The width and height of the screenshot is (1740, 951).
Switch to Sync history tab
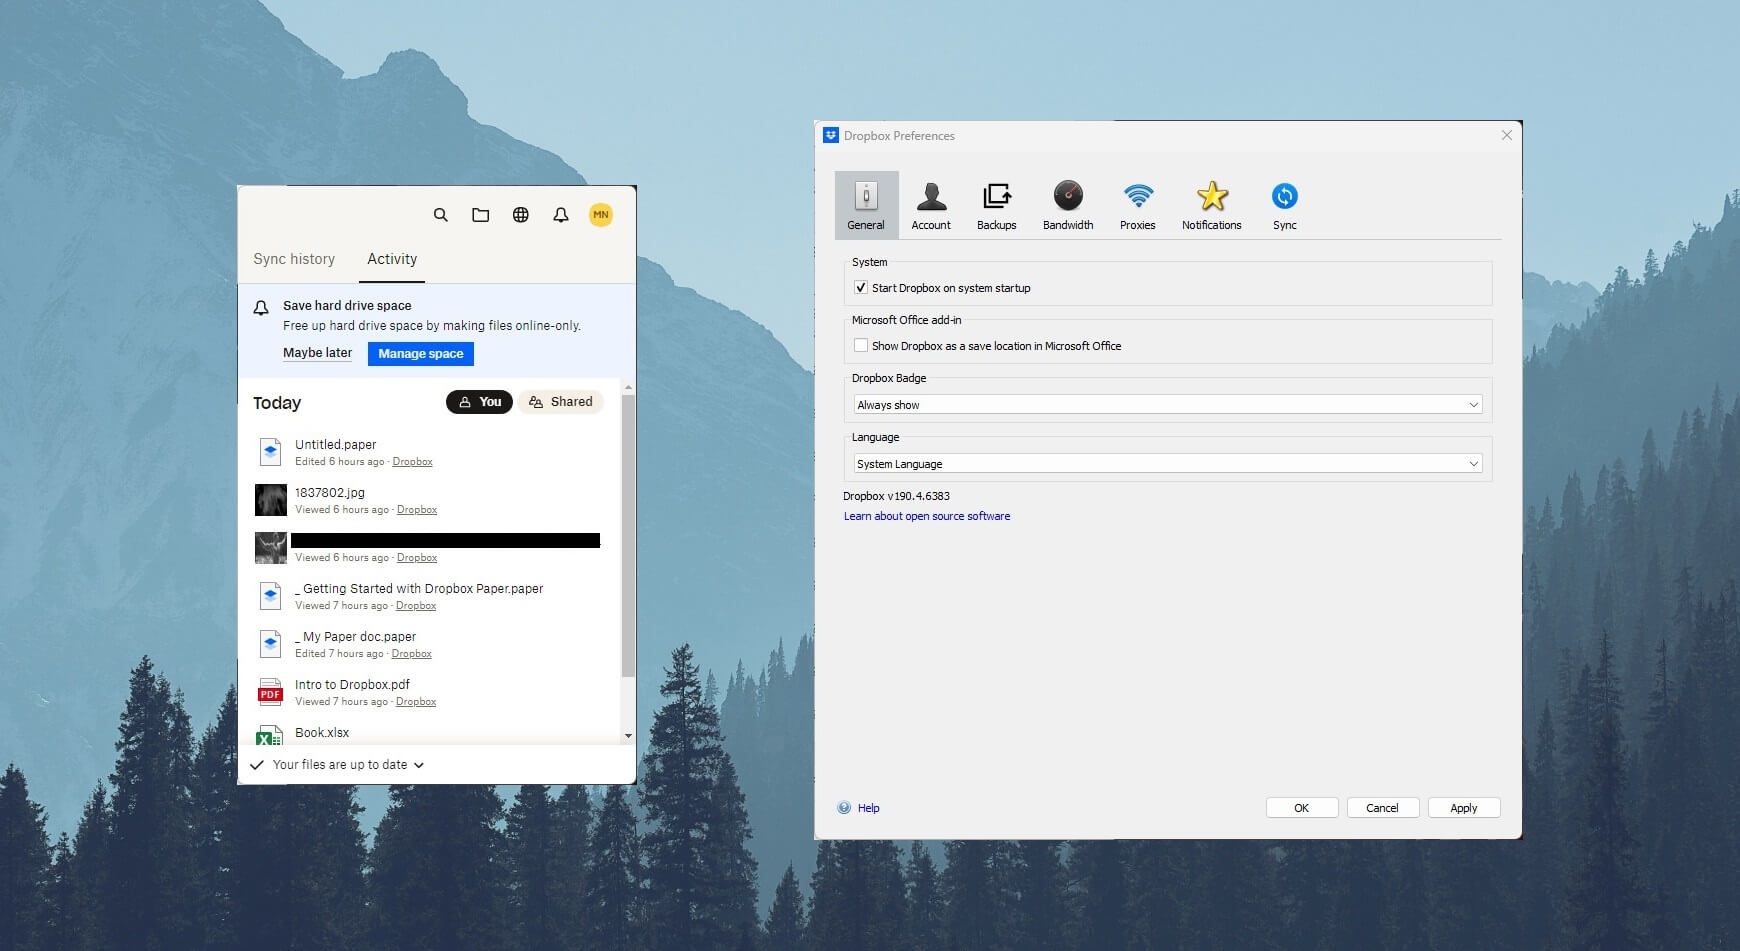(294, 259)
